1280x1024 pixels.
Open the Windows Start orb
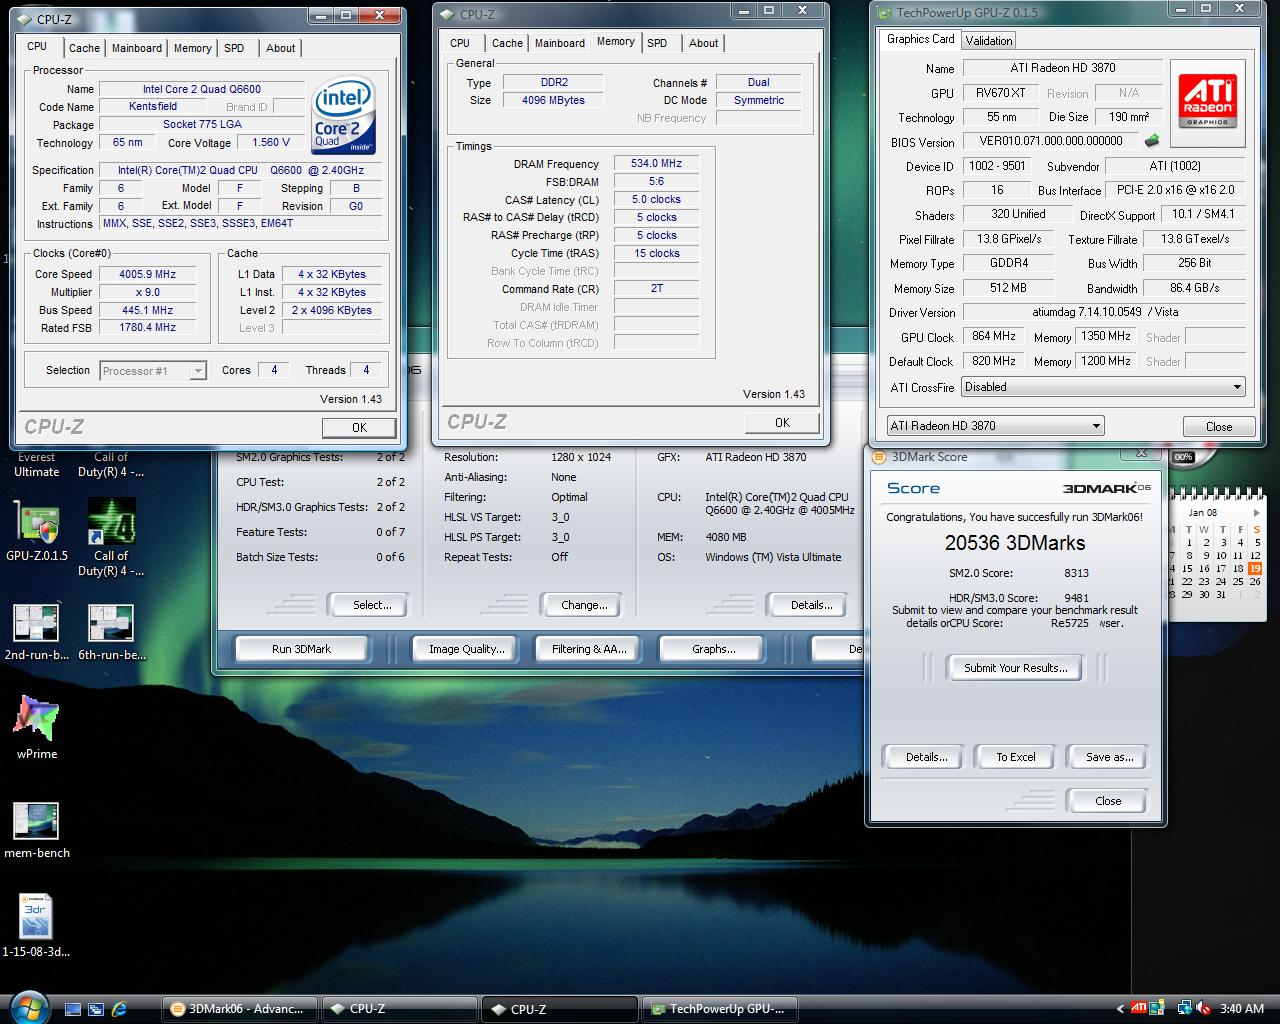(x=28, y=1006)
